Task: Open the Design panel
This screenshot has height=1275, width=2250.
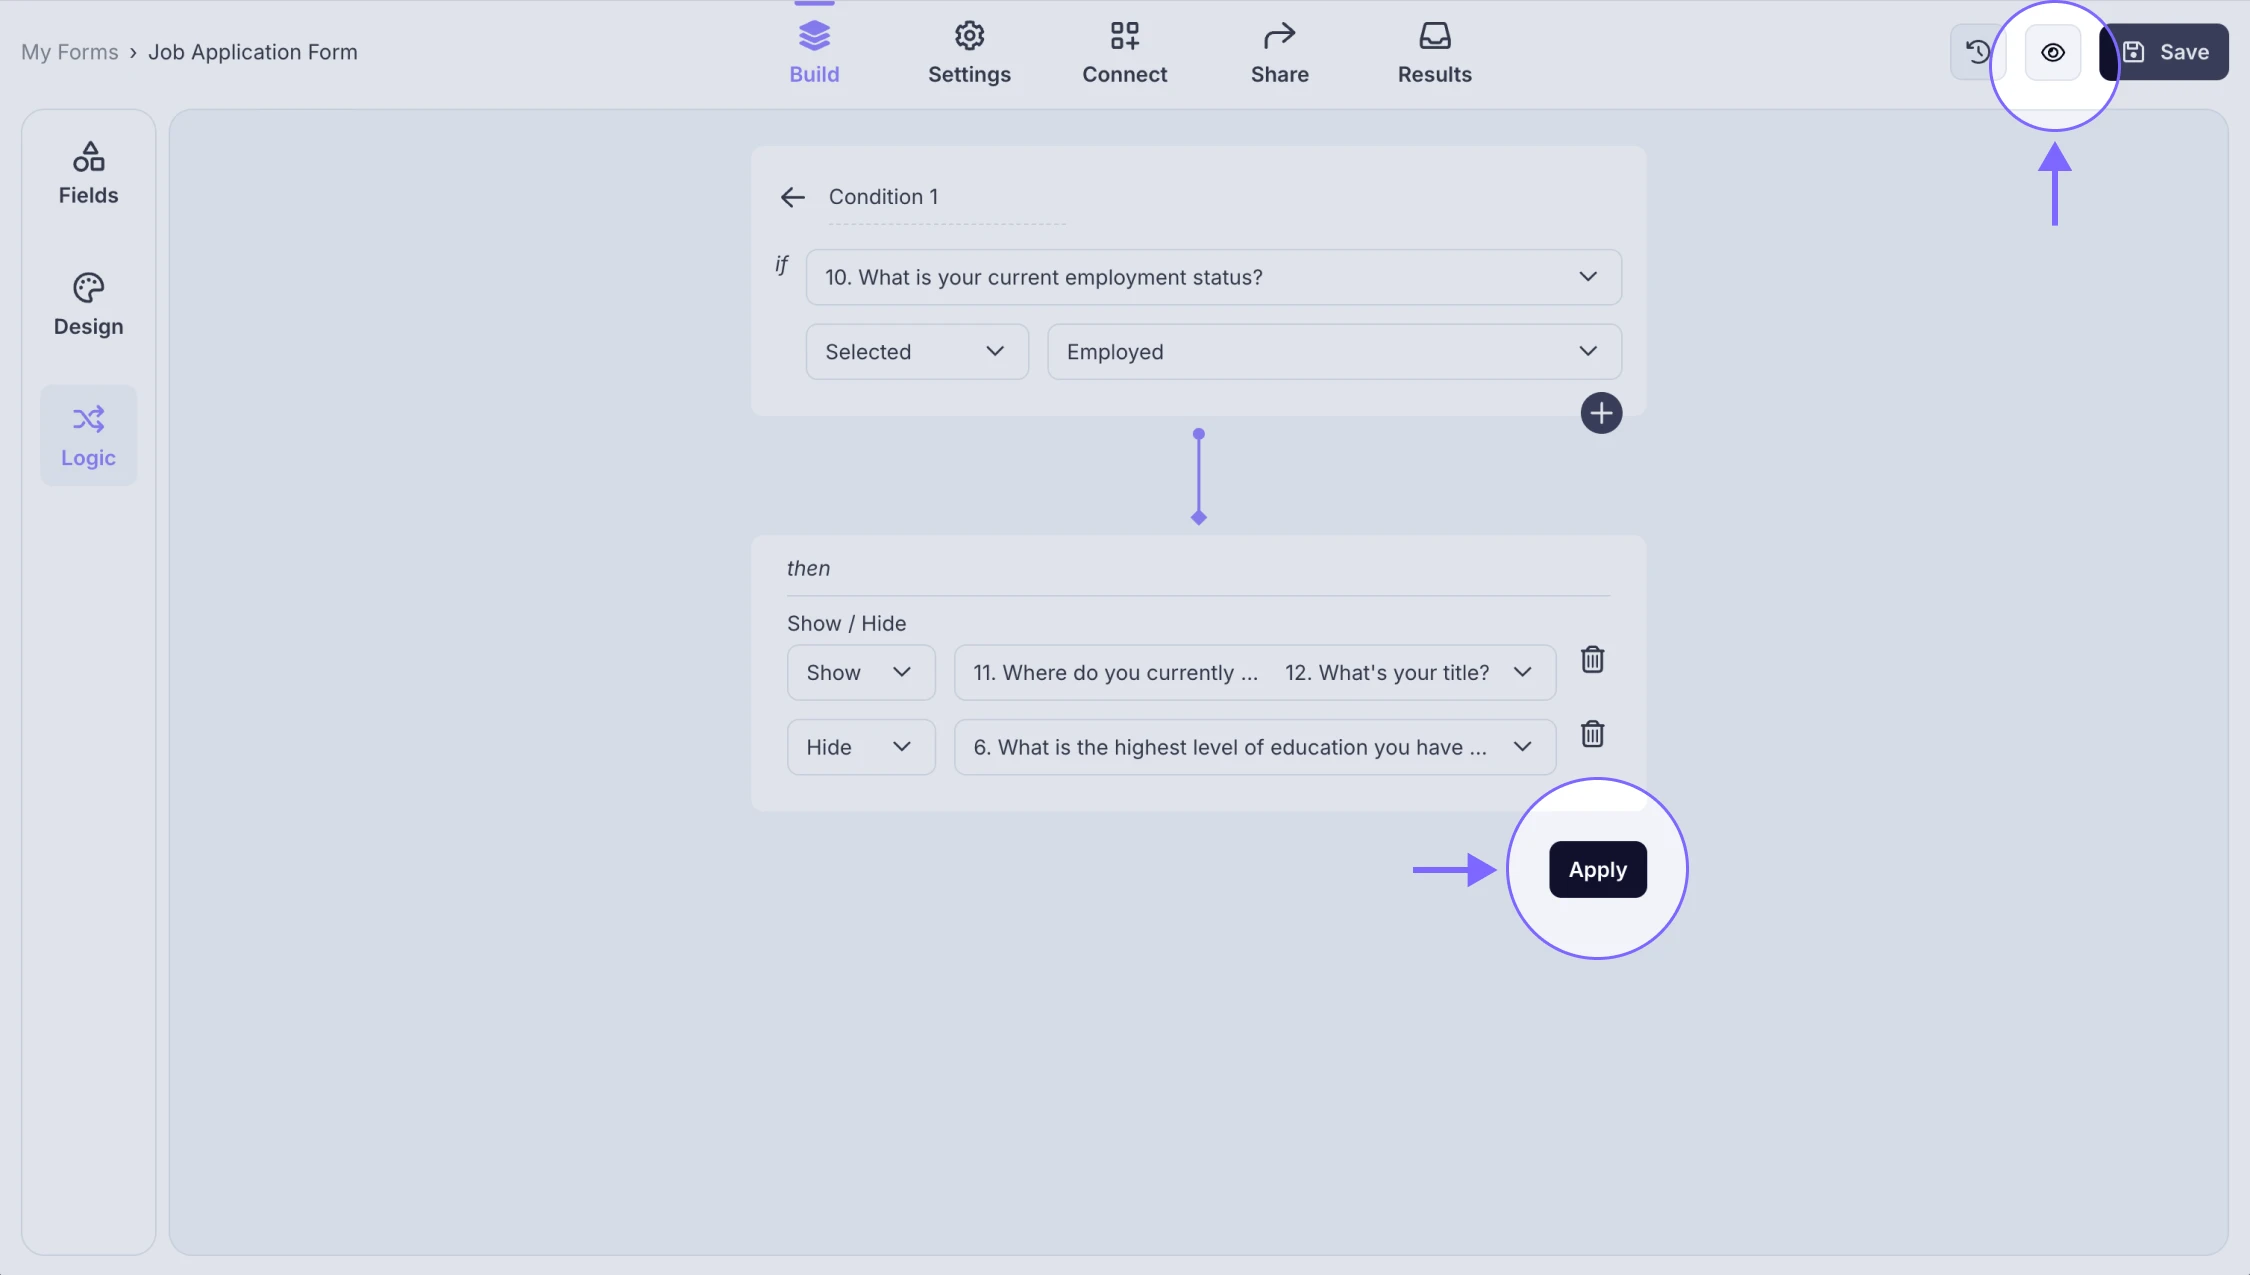Action: point(88,303)
